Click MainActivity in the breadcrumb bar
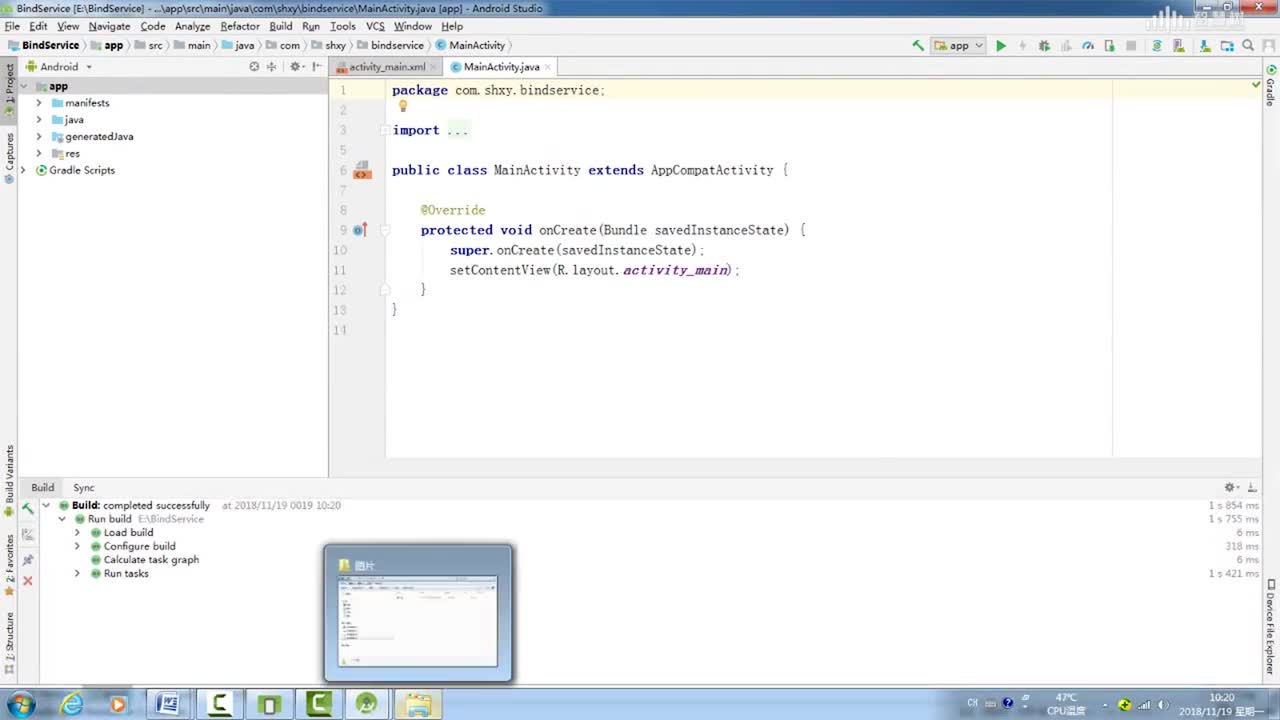1280x720 pixels. point(470,46)
